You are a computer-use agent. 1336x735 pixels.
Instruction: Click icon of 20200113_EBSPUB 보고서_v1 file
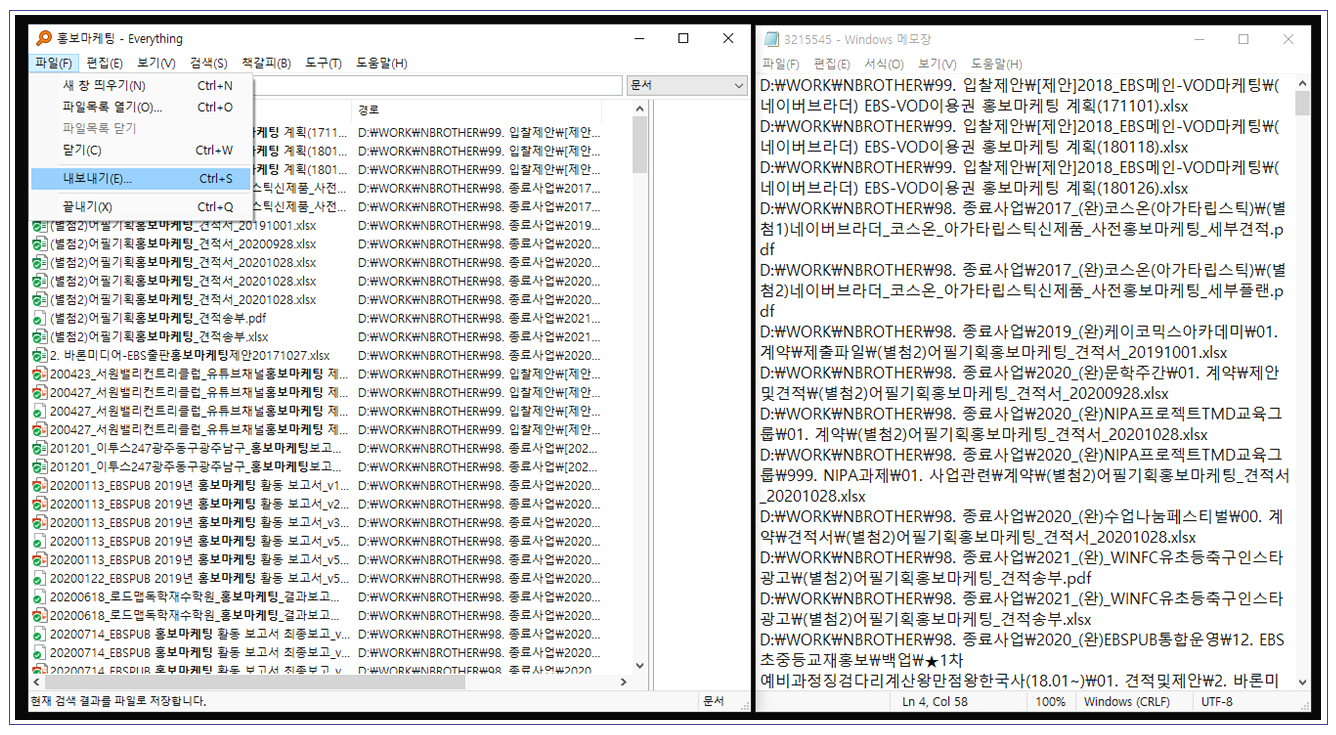[x=40, y=485]
